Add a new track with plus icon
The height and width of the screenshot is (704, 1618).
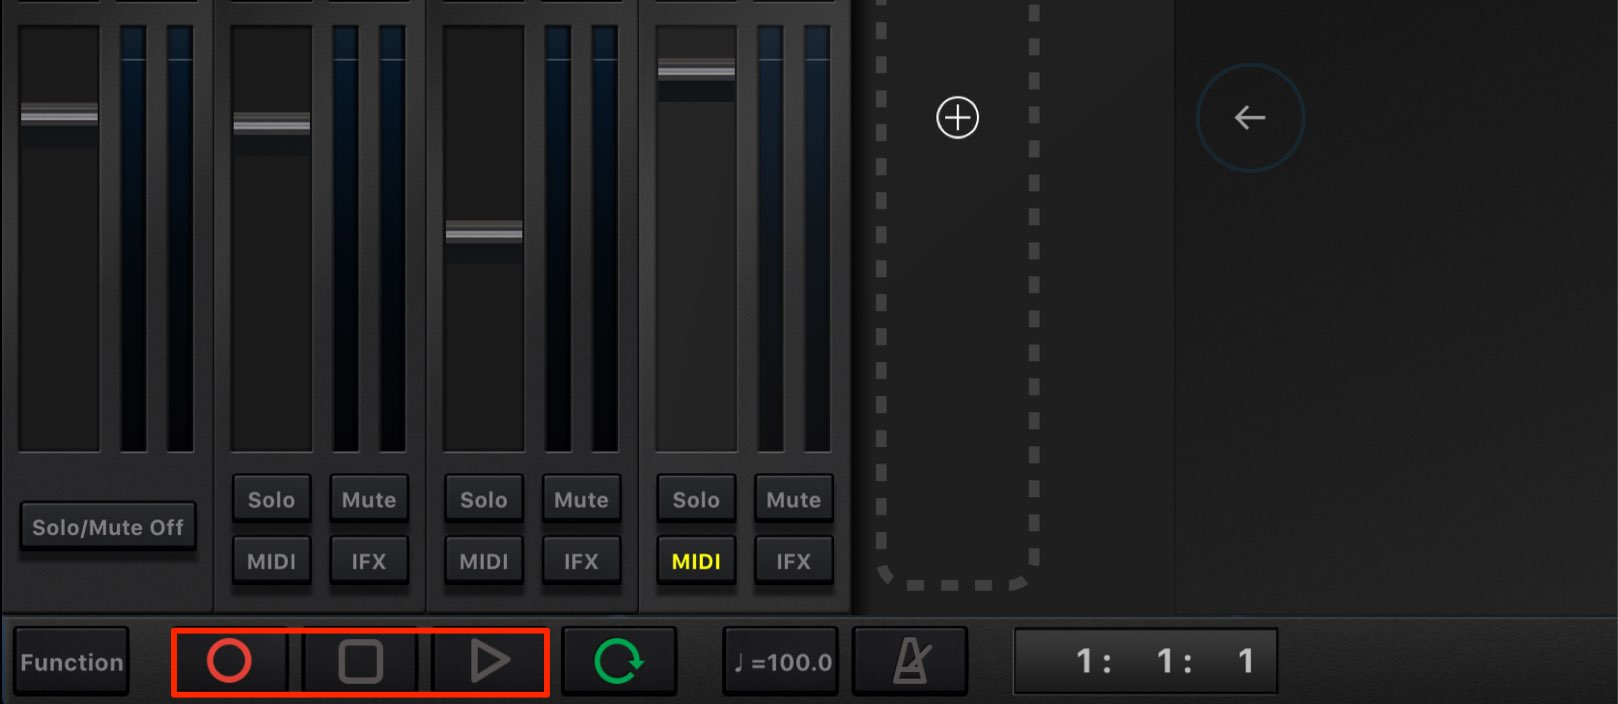(957, 118)
